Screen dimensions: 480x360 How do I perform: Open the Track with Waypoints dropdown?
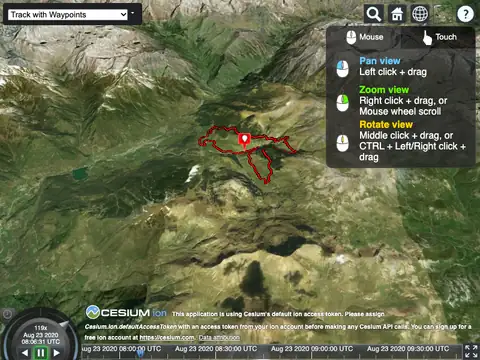pyautogui.click(x=68, y=14)
